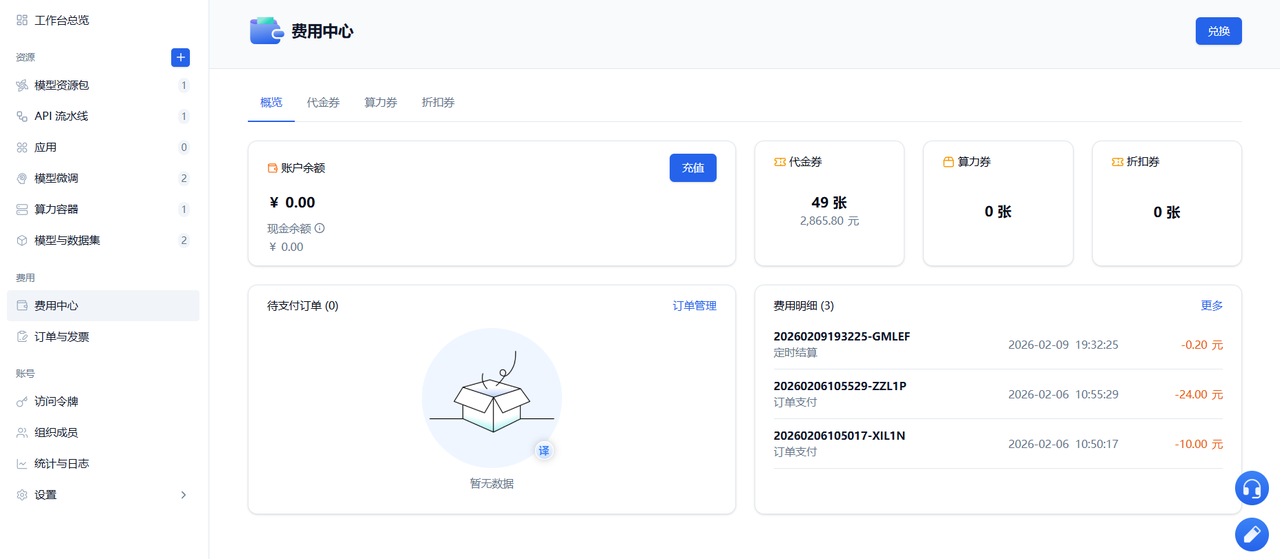Click 更多 in 费用明细
1280x559 pixels.
point(1212,306)
